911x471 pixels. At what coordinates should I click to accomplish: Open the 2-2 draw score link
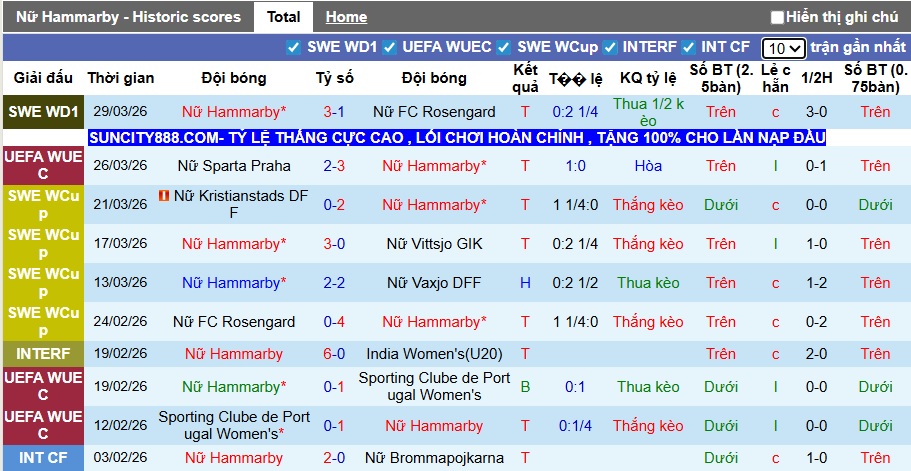pyautogui.click(x=334, y=283)
